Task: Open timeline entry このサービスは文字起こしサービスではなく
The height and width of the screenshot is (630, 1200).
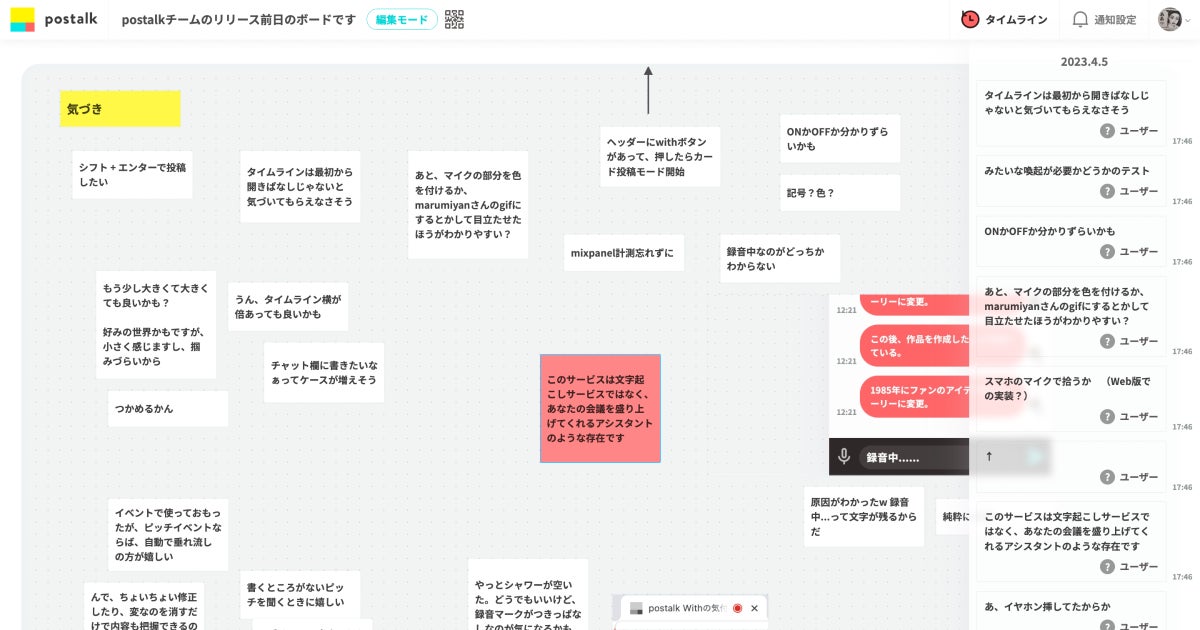Action: (x=1071, y=541)
